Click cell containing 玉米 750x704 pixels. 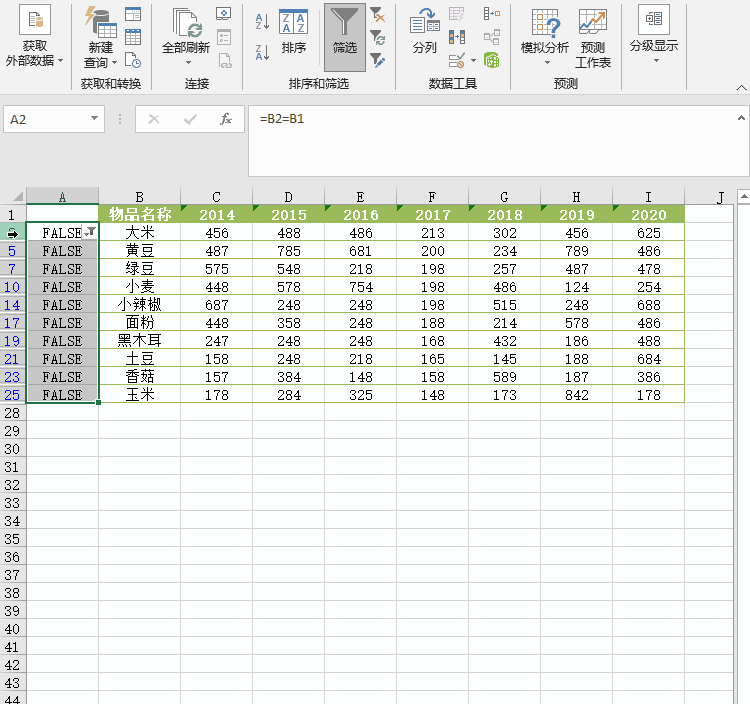[x=140, y=395]
